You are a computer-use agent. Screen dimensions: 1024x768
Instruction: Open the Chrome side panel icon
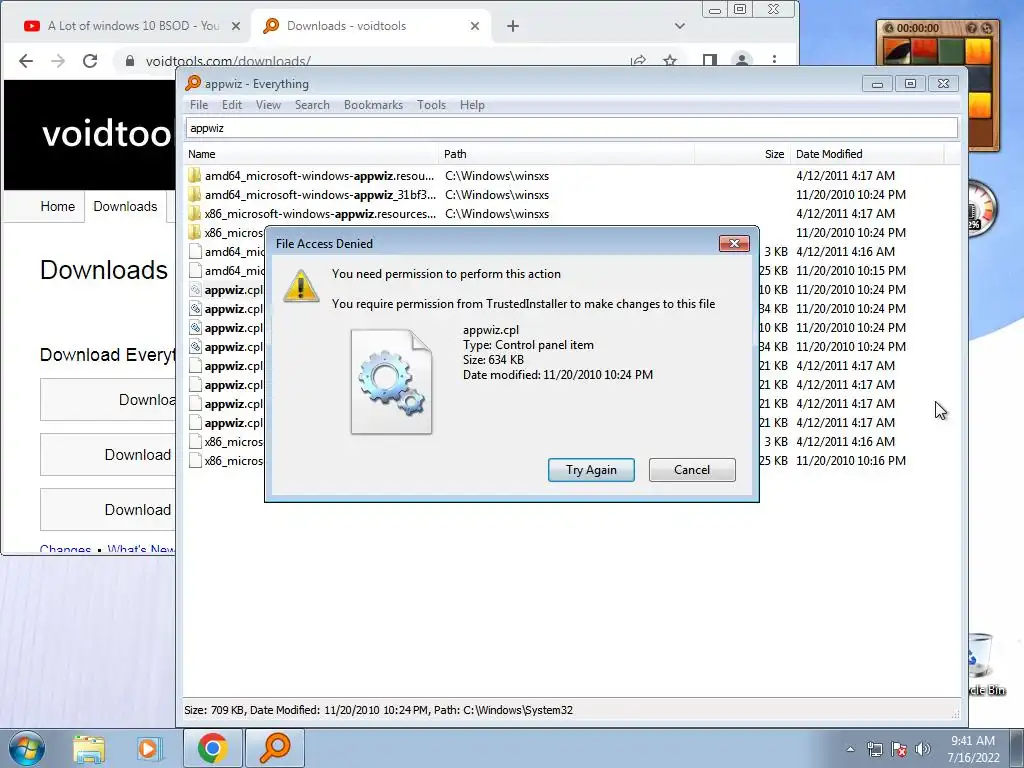point(710,61)
